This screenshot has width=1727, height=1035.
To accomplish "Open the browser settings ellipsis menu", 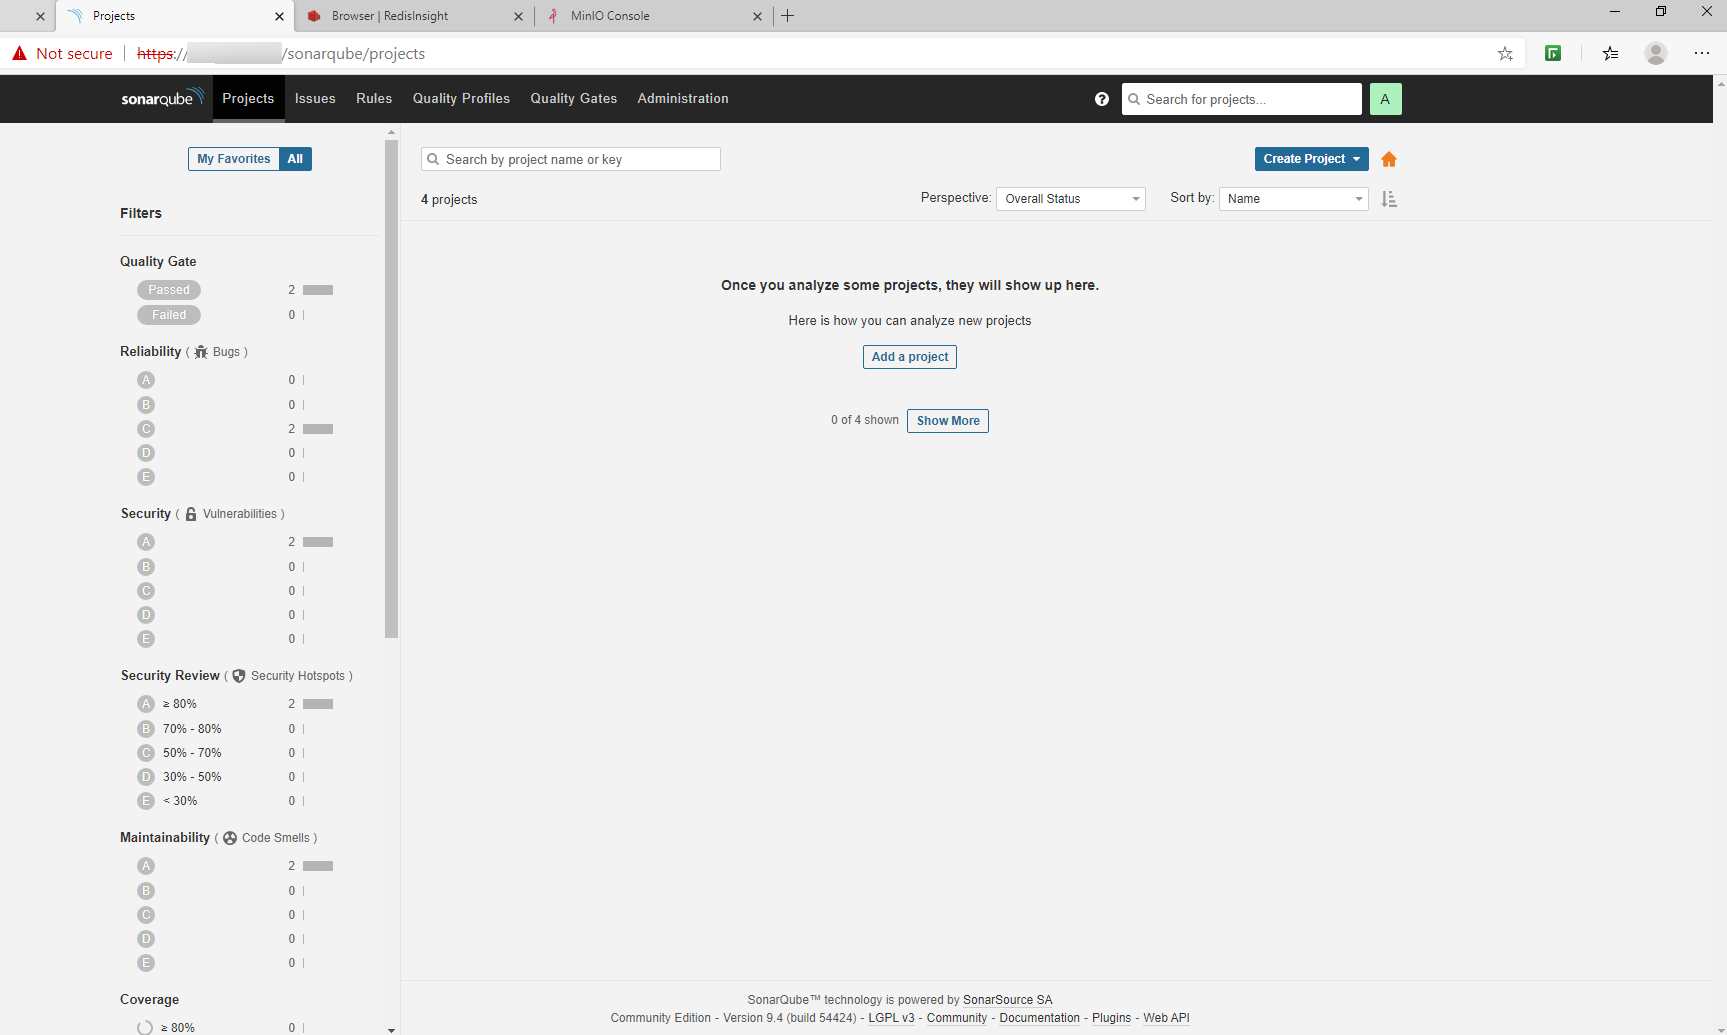I will (1702, 54).
